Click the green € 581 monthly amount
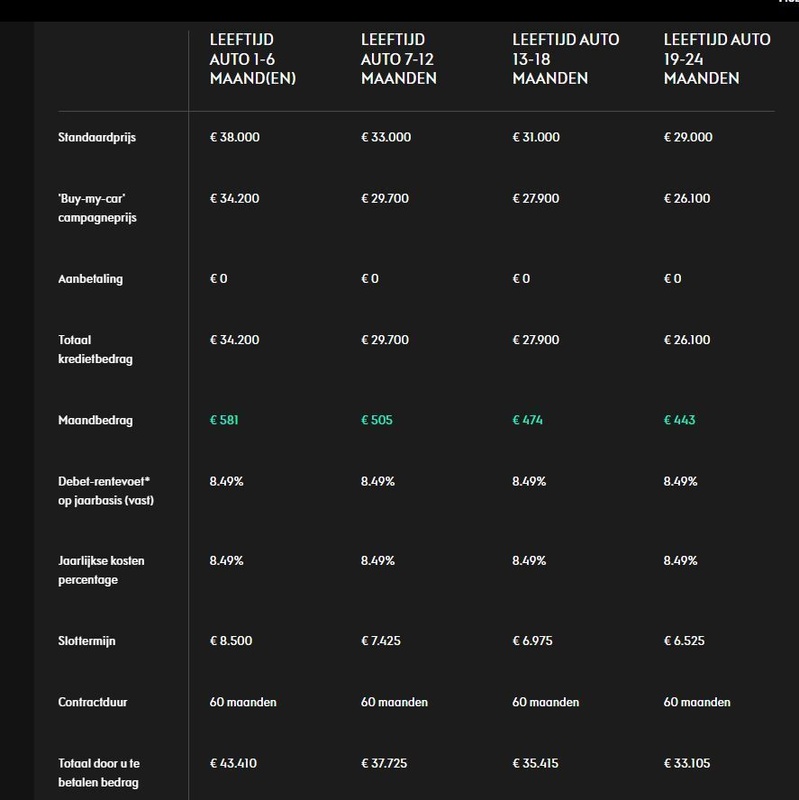 click(225, 420)
